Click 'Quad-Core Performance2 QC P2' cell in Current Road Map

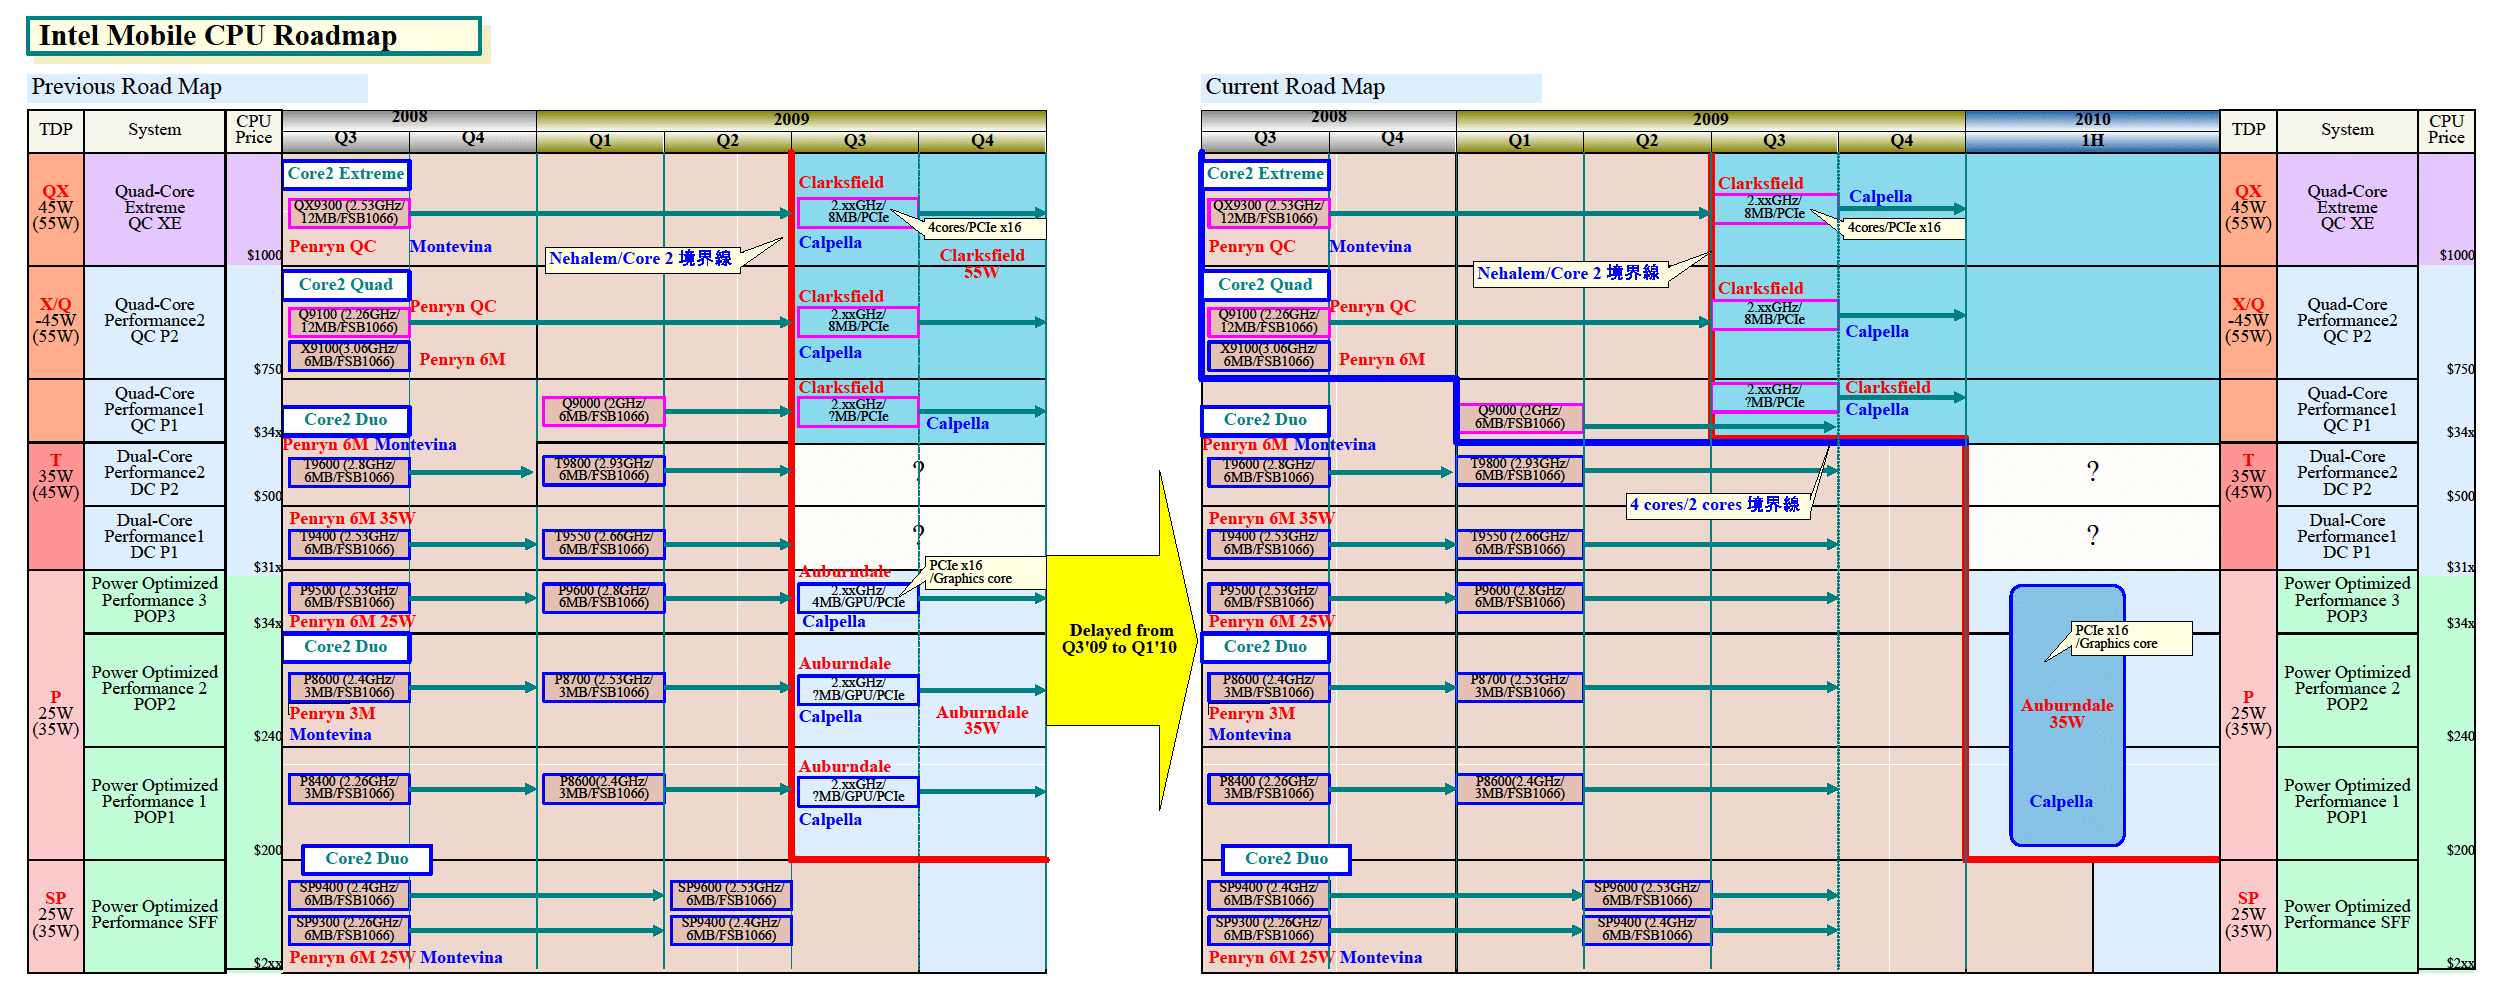point(2347,321)
